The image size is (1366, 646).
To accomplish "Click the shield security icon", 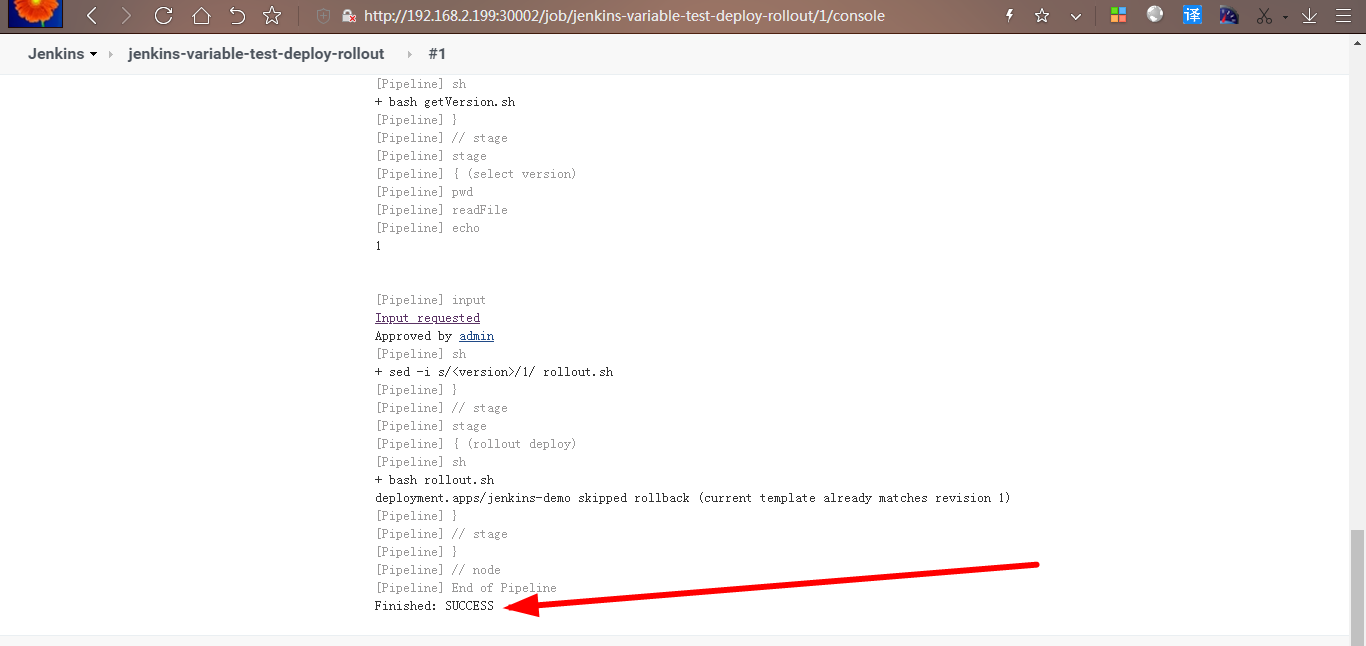I will pos(323,16).
